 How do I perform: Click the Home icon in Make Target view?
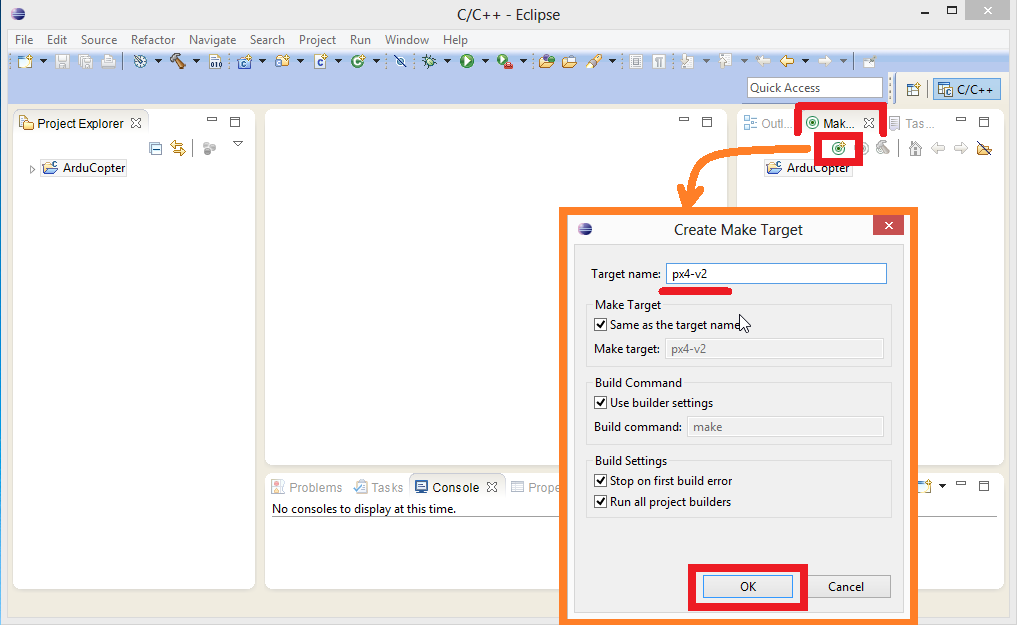click(915, 149)
